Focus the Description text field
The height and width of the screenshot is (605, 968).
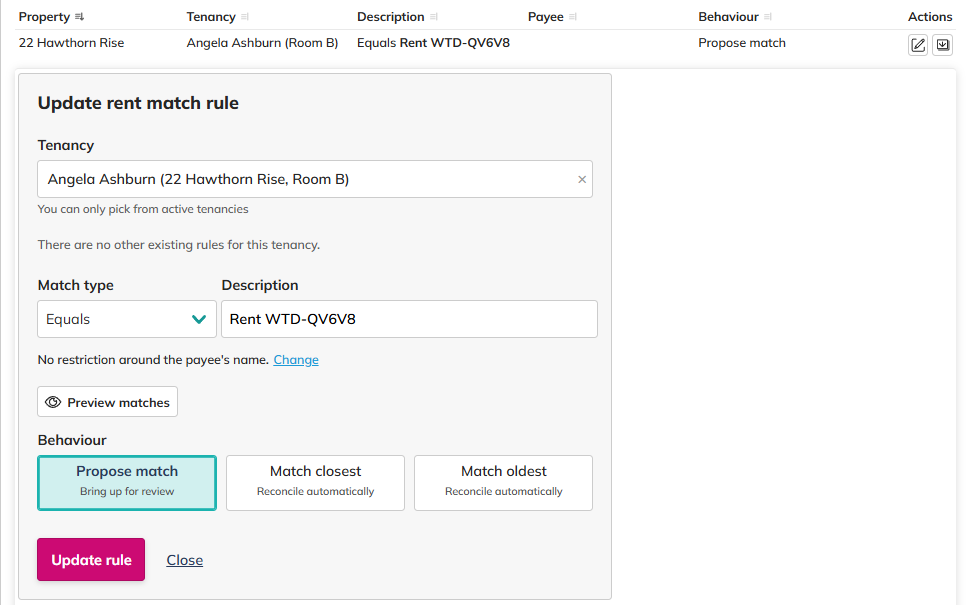pos(409,320)
